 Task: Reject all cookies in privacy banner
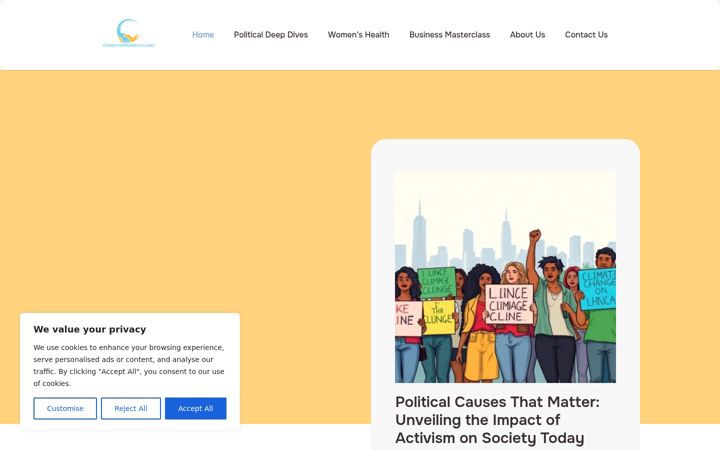pos(131,408)
